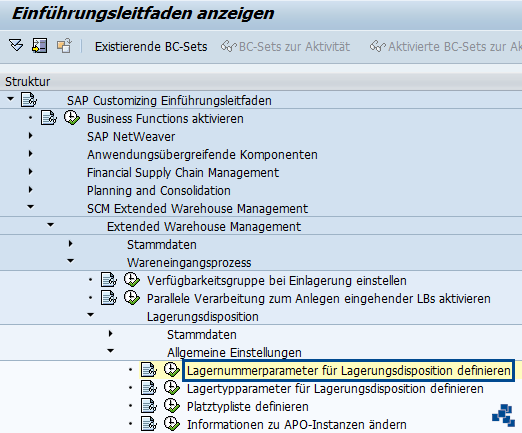Screen dimensions: 522x433
Task: Select Lagerungsdisposition text
Action: [x=203, y=317]
